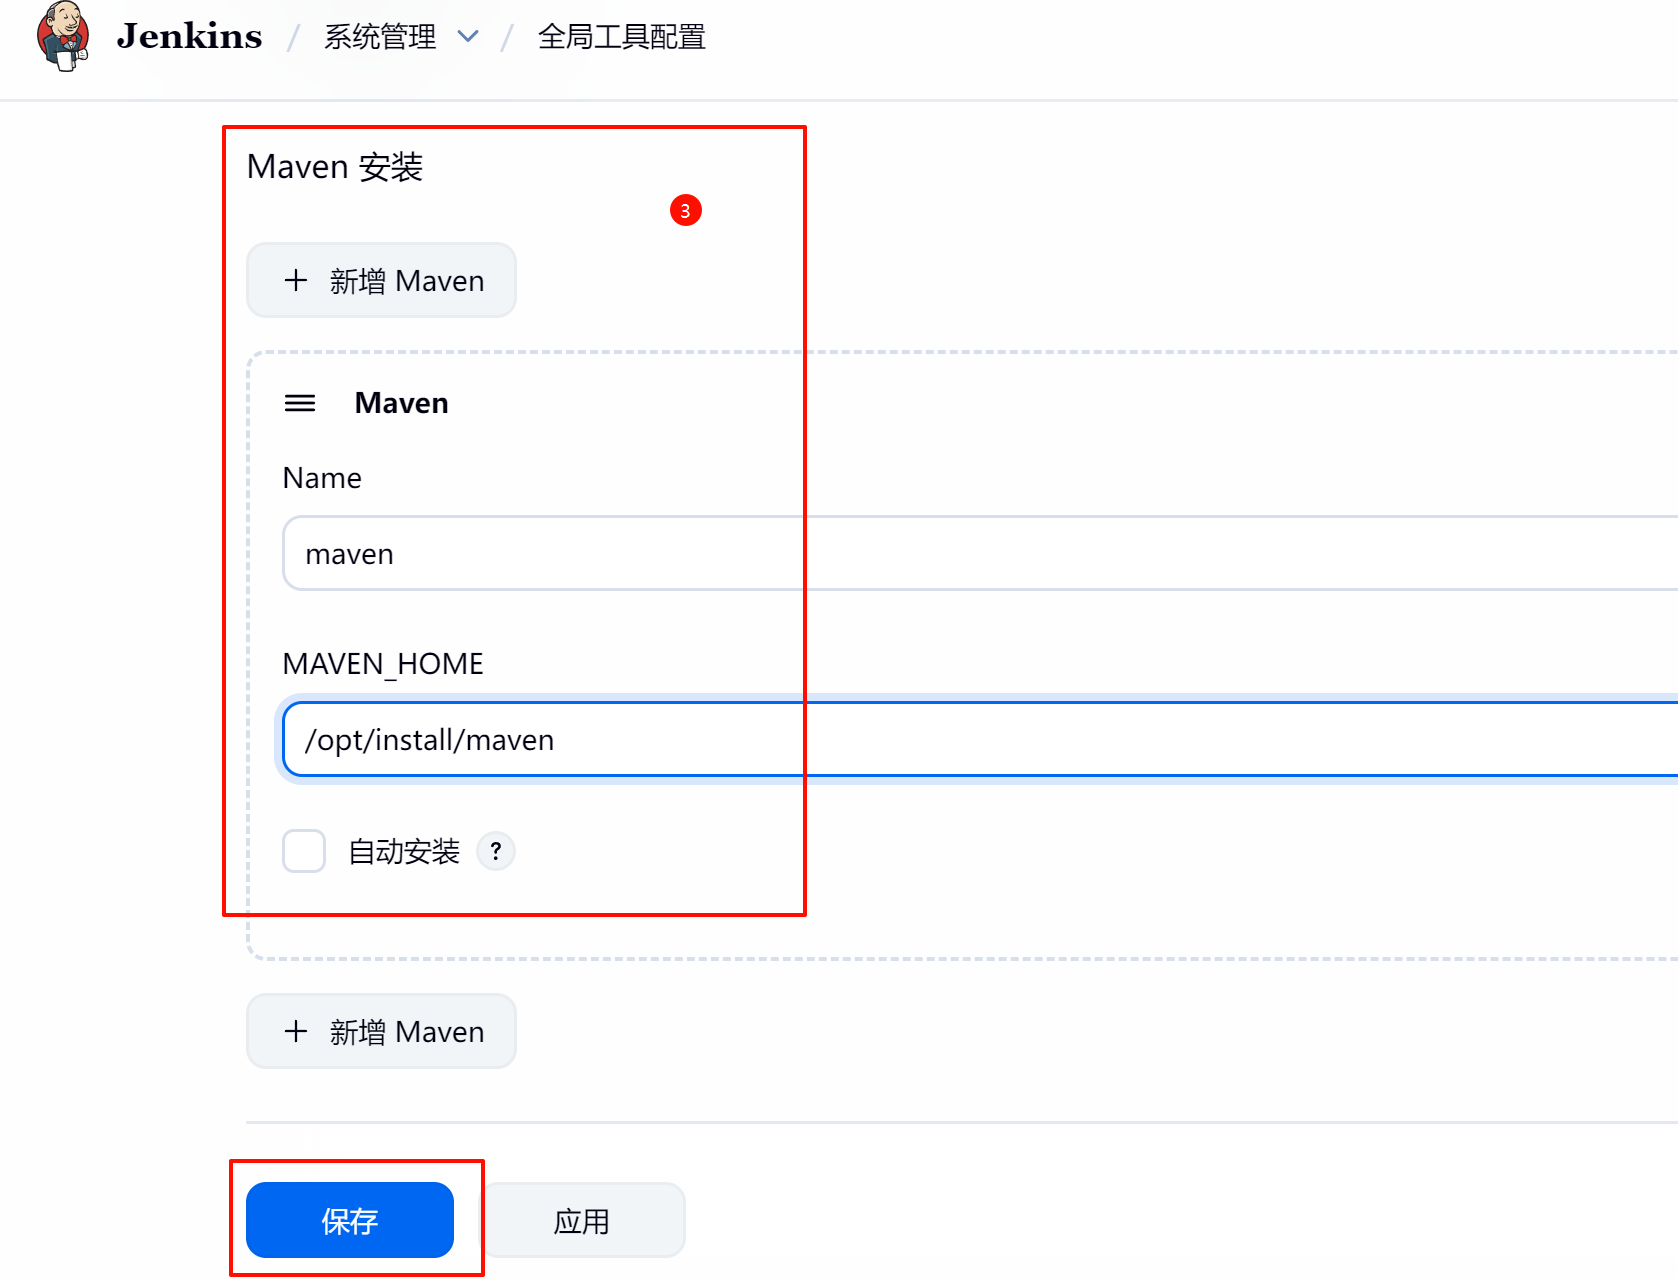Click the 应用 apply button

[581, 1220]
